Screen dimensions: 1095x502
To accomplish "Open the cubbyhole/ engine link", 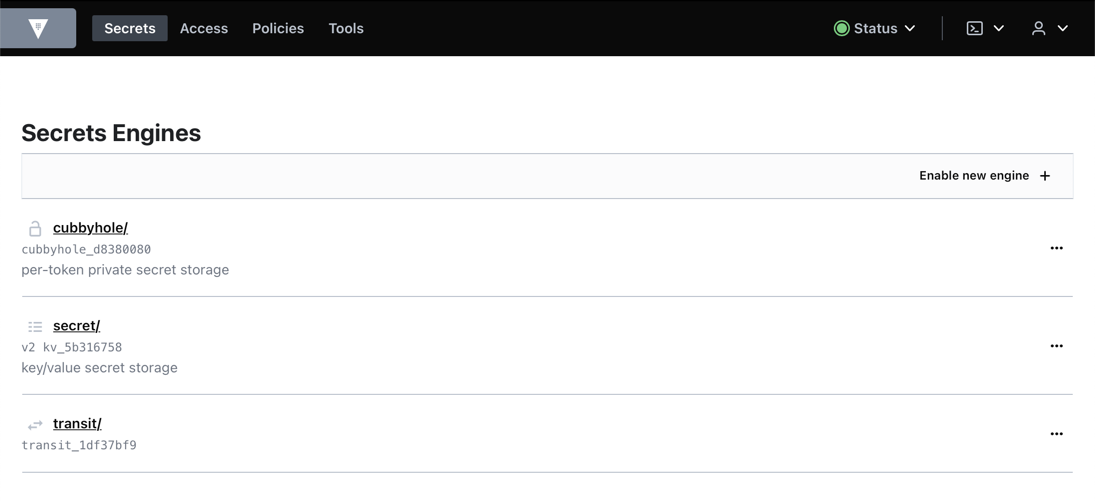I will click(x=90, y=228).
